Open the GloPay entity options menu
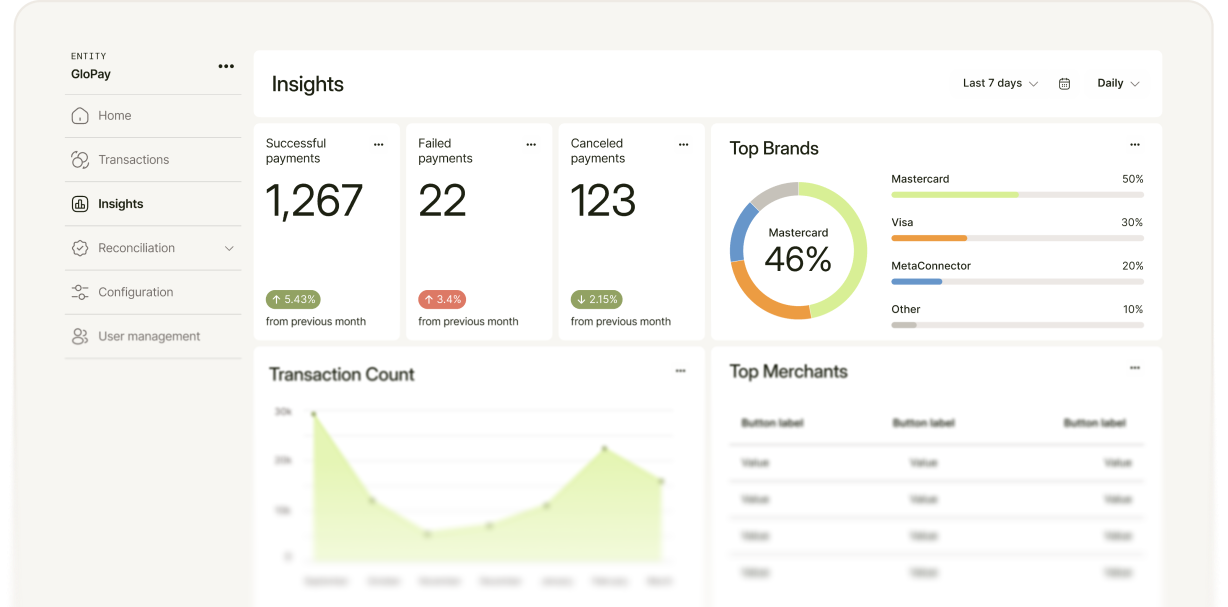This screenshot has width=1228, height=607. click(x=226, y=66)
